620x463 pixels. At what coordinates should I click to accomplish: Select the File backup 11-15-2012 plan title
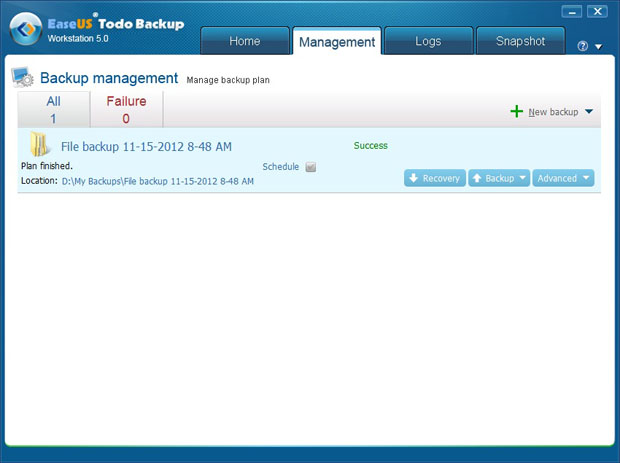[146, 146]
